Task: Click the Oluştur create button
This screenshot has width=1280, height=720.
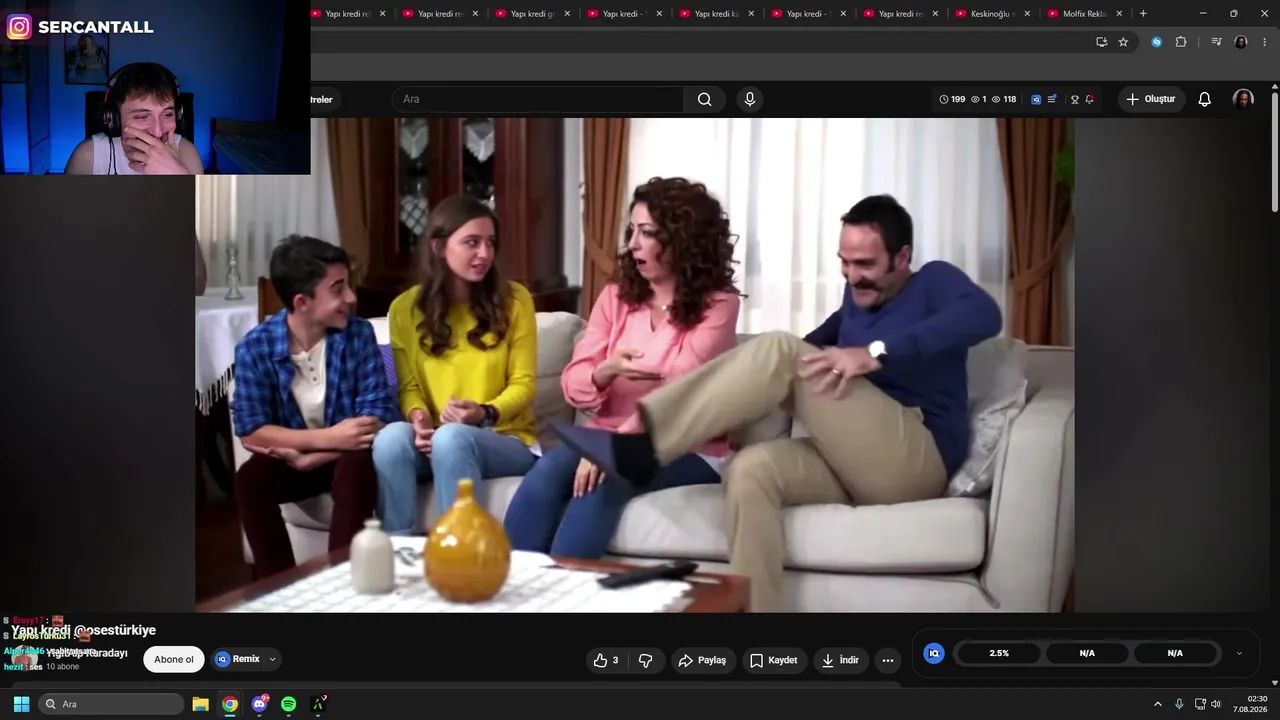Action: pyautogui.click(x=1151, y=99)
